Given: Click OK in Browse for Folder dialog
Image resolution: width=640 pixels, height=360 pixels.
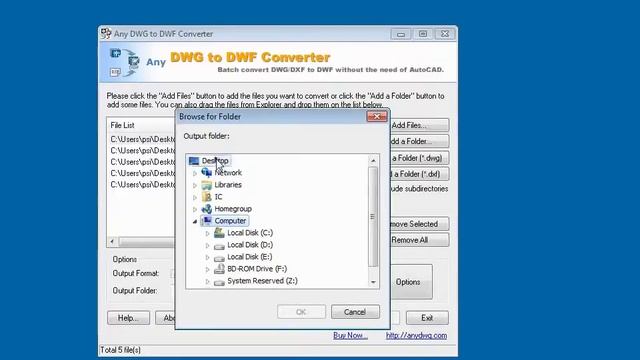Looking at the screenshot, I should (301, 312).
